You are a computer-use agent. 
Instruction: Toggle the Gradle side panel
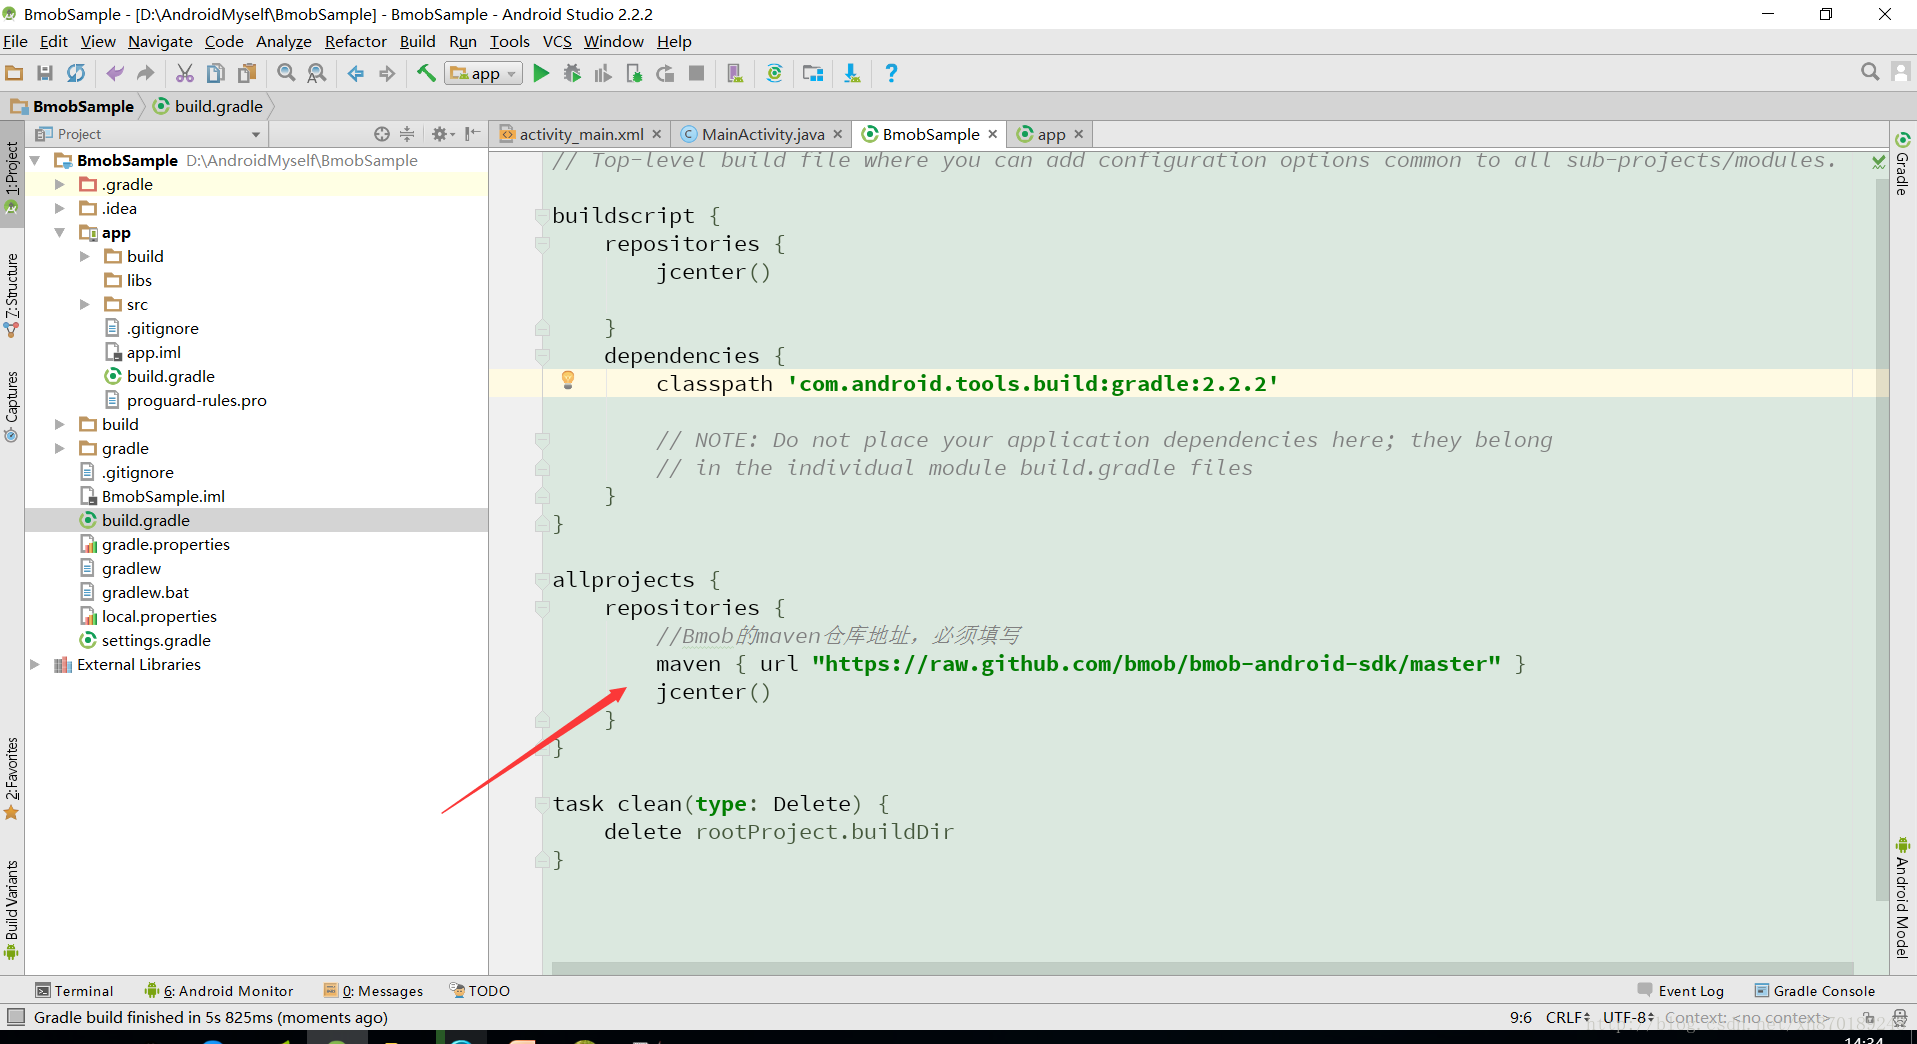(x=1903, y=163)
